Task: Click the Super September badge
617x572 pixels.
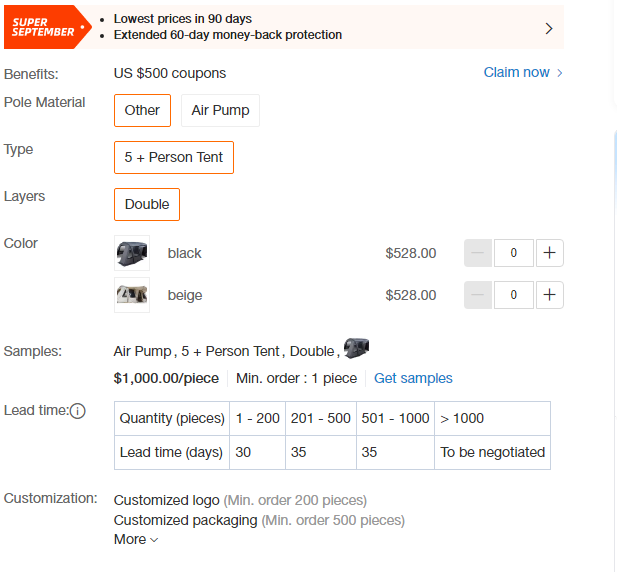Action: (x=48, y=27)
